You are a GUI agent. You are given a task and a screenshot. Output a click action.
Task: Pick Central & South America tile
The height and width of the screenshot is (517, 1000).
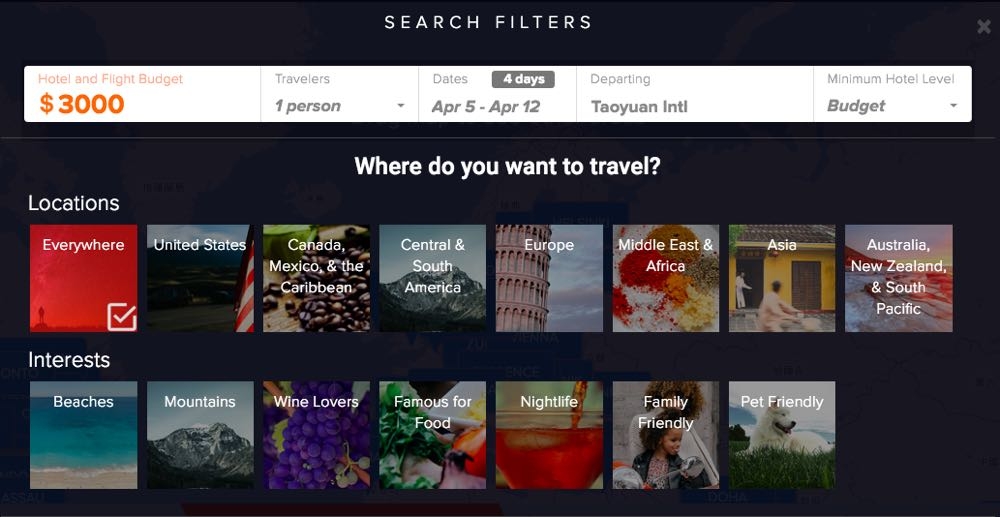[432, 278]
